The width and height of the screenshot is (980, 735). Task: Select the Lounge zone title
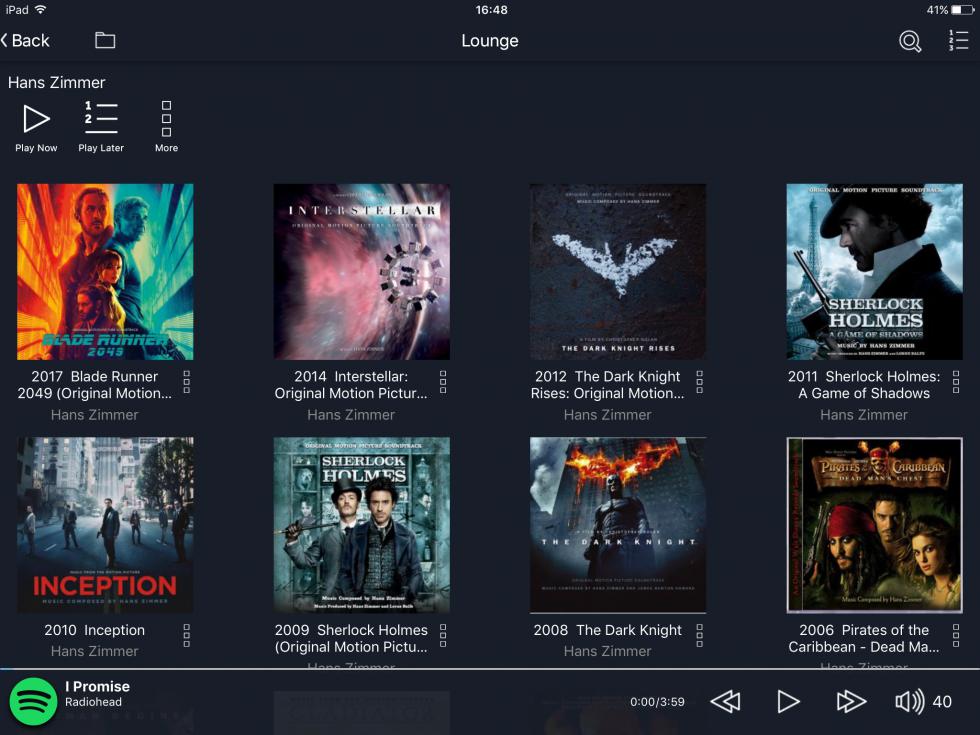490,41
